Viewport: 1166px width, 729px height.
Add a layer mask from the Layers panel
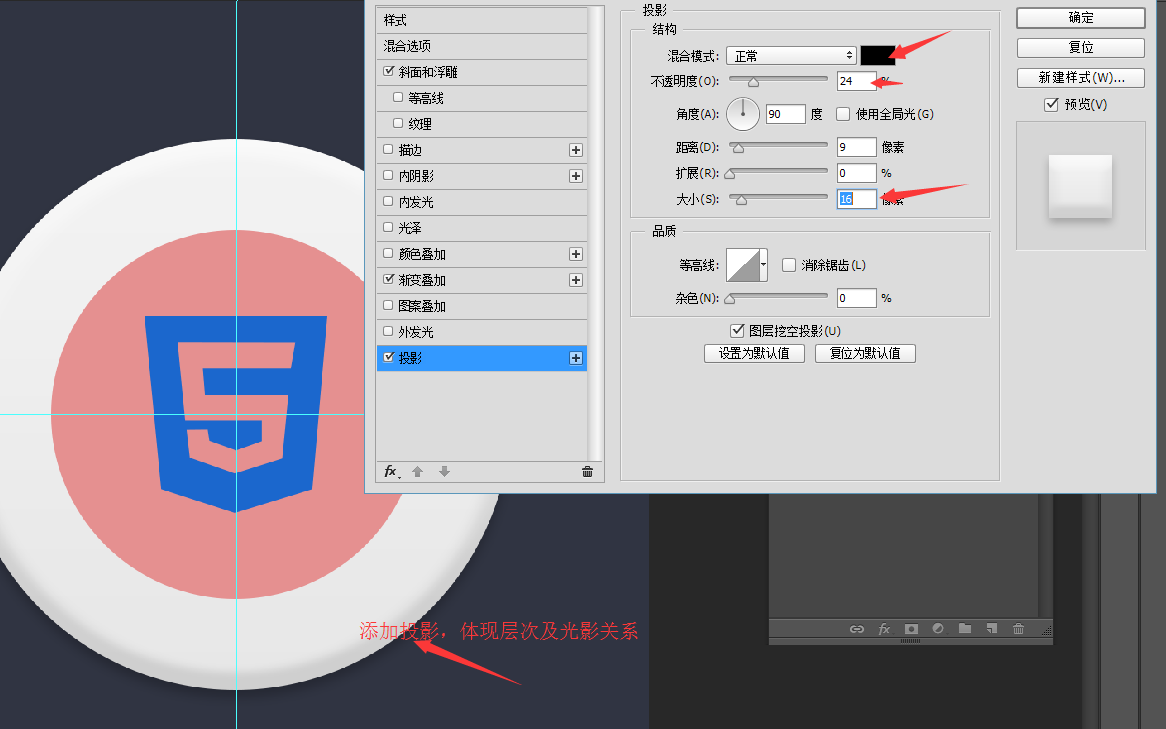[x=911, y=629]
